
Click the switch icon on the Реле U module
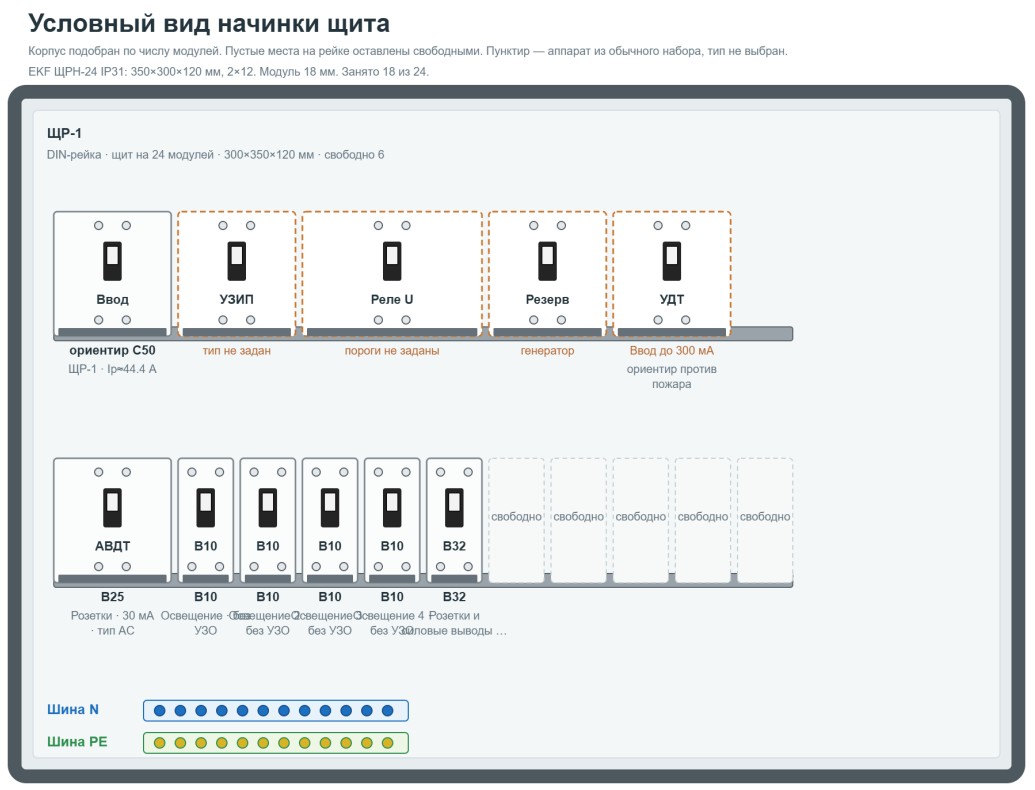392,261
